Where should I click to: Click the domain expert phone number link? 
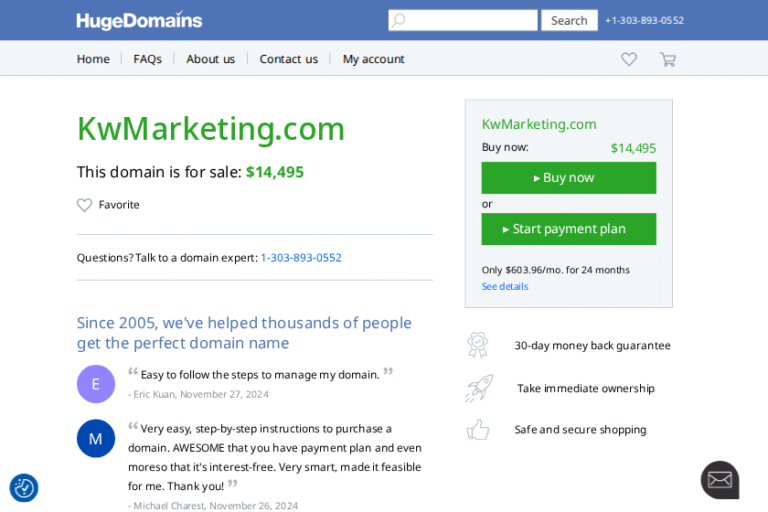coord(301,258)
